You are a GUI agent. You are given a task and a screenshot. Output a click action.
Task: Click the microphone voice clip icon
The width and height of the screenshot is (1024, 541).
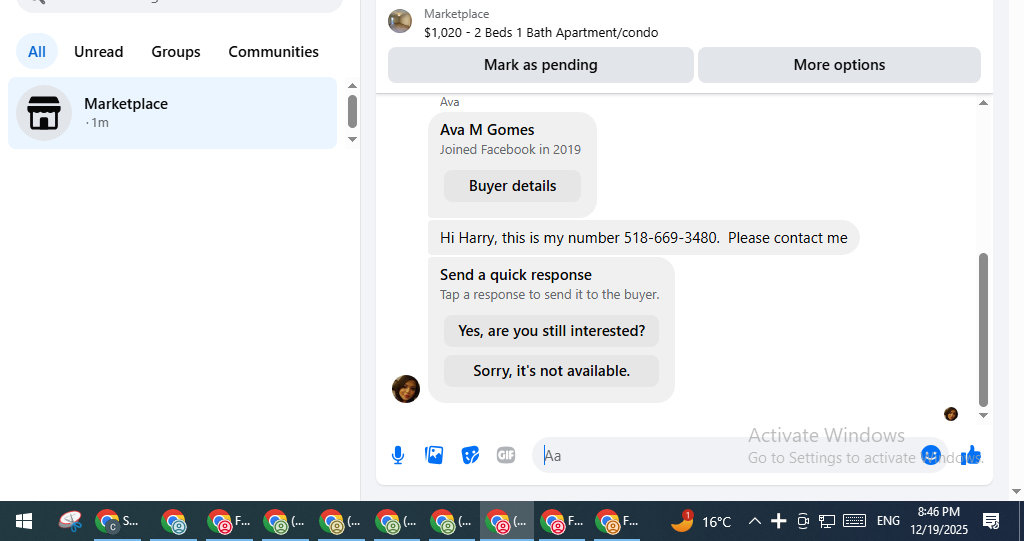click(x=398, y=455)
